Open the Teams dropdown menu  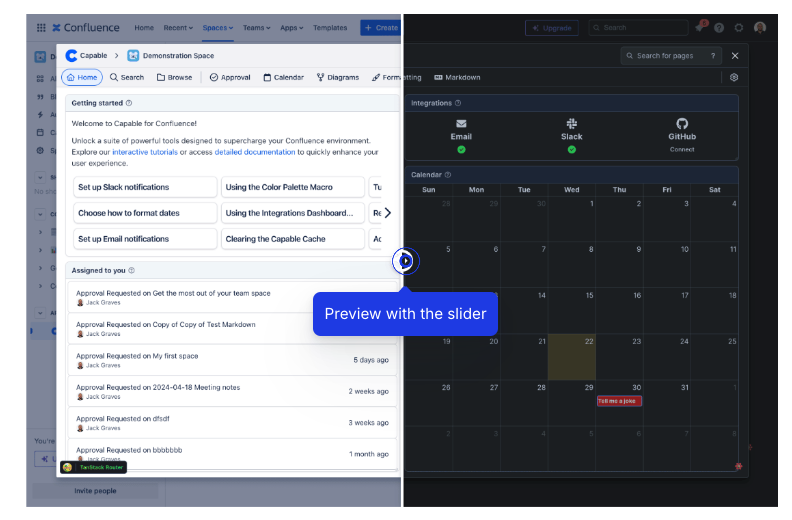(256, 28)
